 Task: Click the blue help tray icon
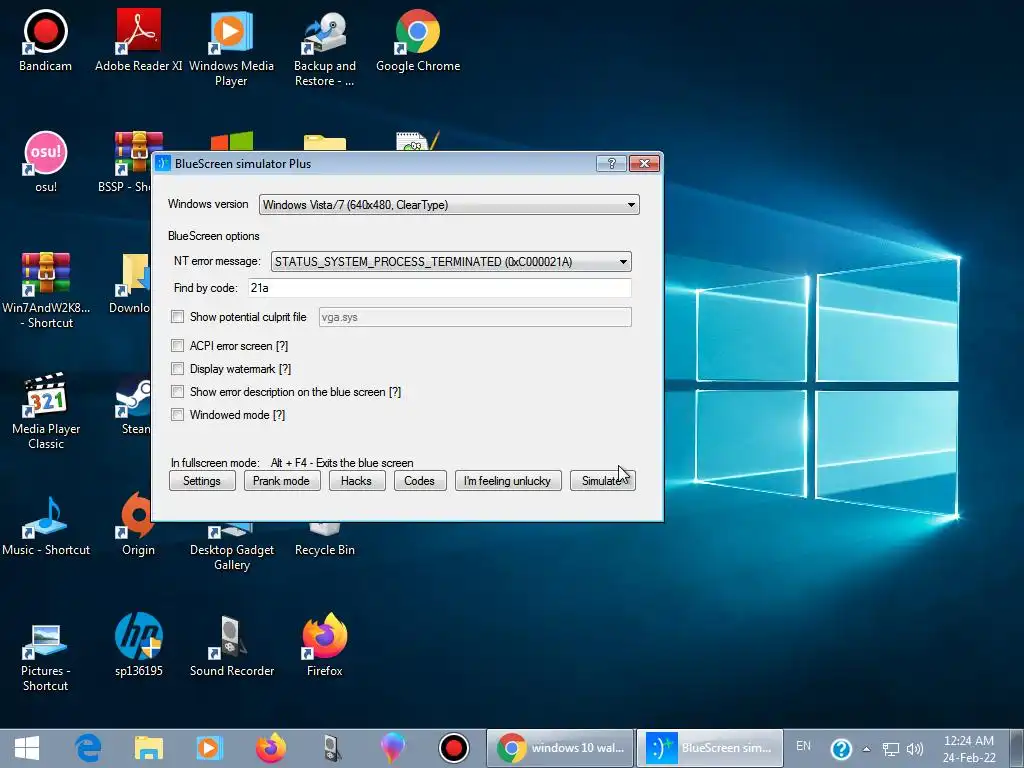(x=841, y=749)
